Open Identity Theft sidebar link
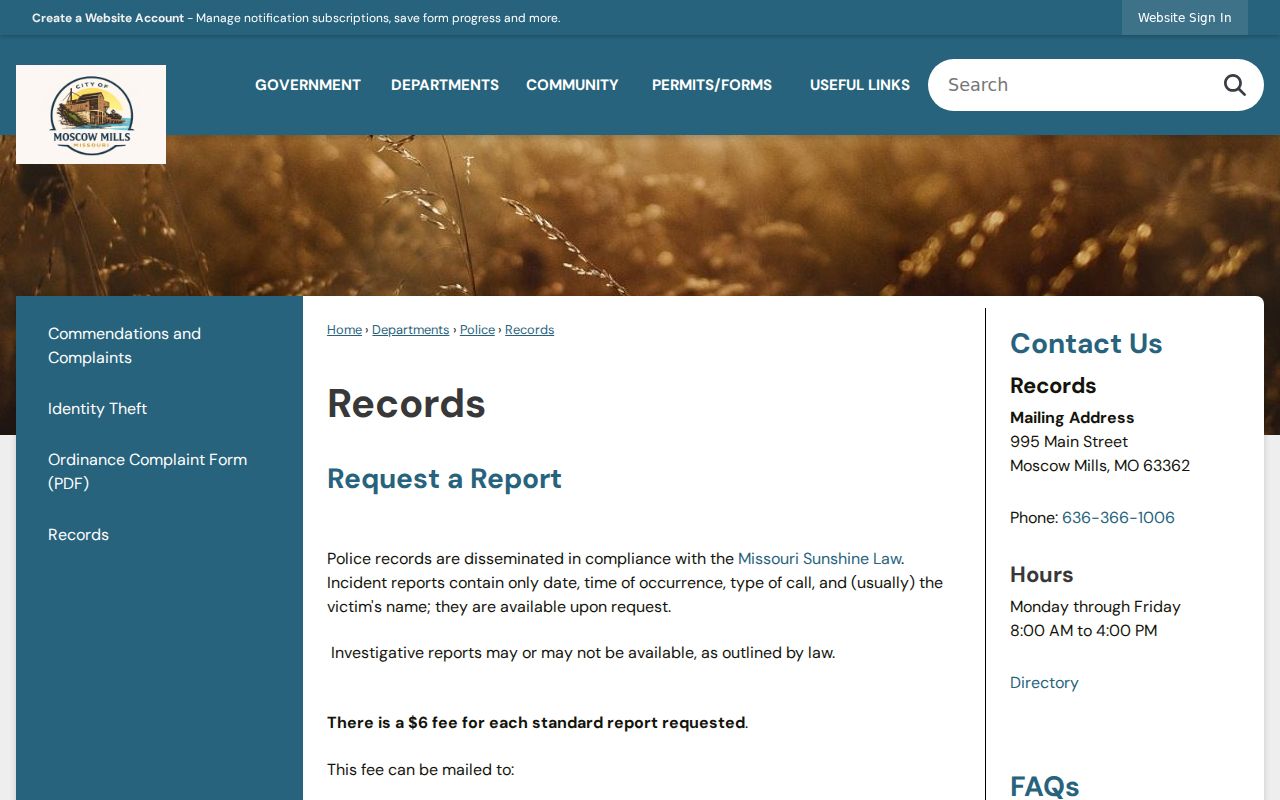 point(97,409)
